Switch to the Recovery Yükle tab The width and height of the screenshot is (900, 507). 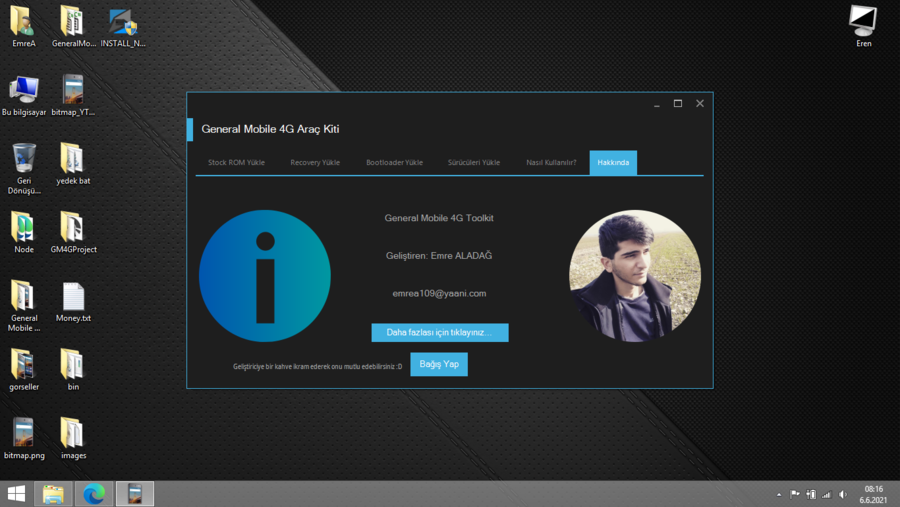[315, 162]
